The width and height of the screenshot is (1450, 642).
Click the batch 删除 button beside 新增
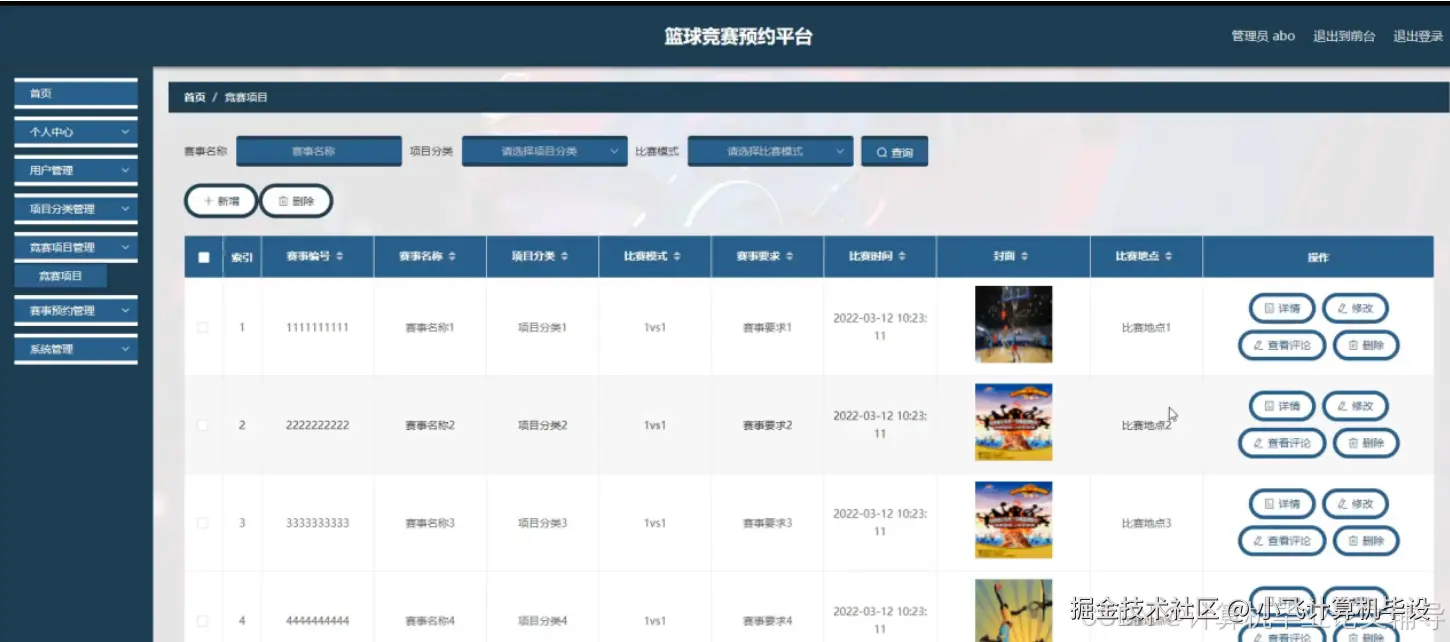(296, 201)
